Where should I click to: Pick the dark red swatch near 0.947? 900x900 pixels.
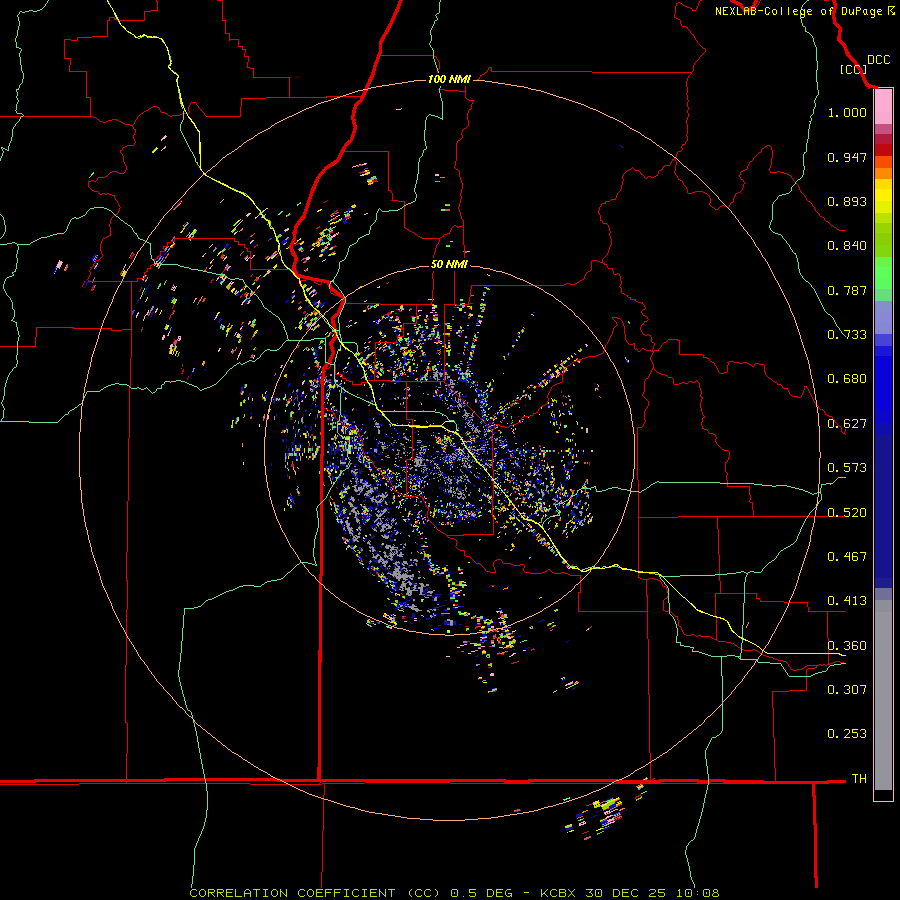[883, 150]
